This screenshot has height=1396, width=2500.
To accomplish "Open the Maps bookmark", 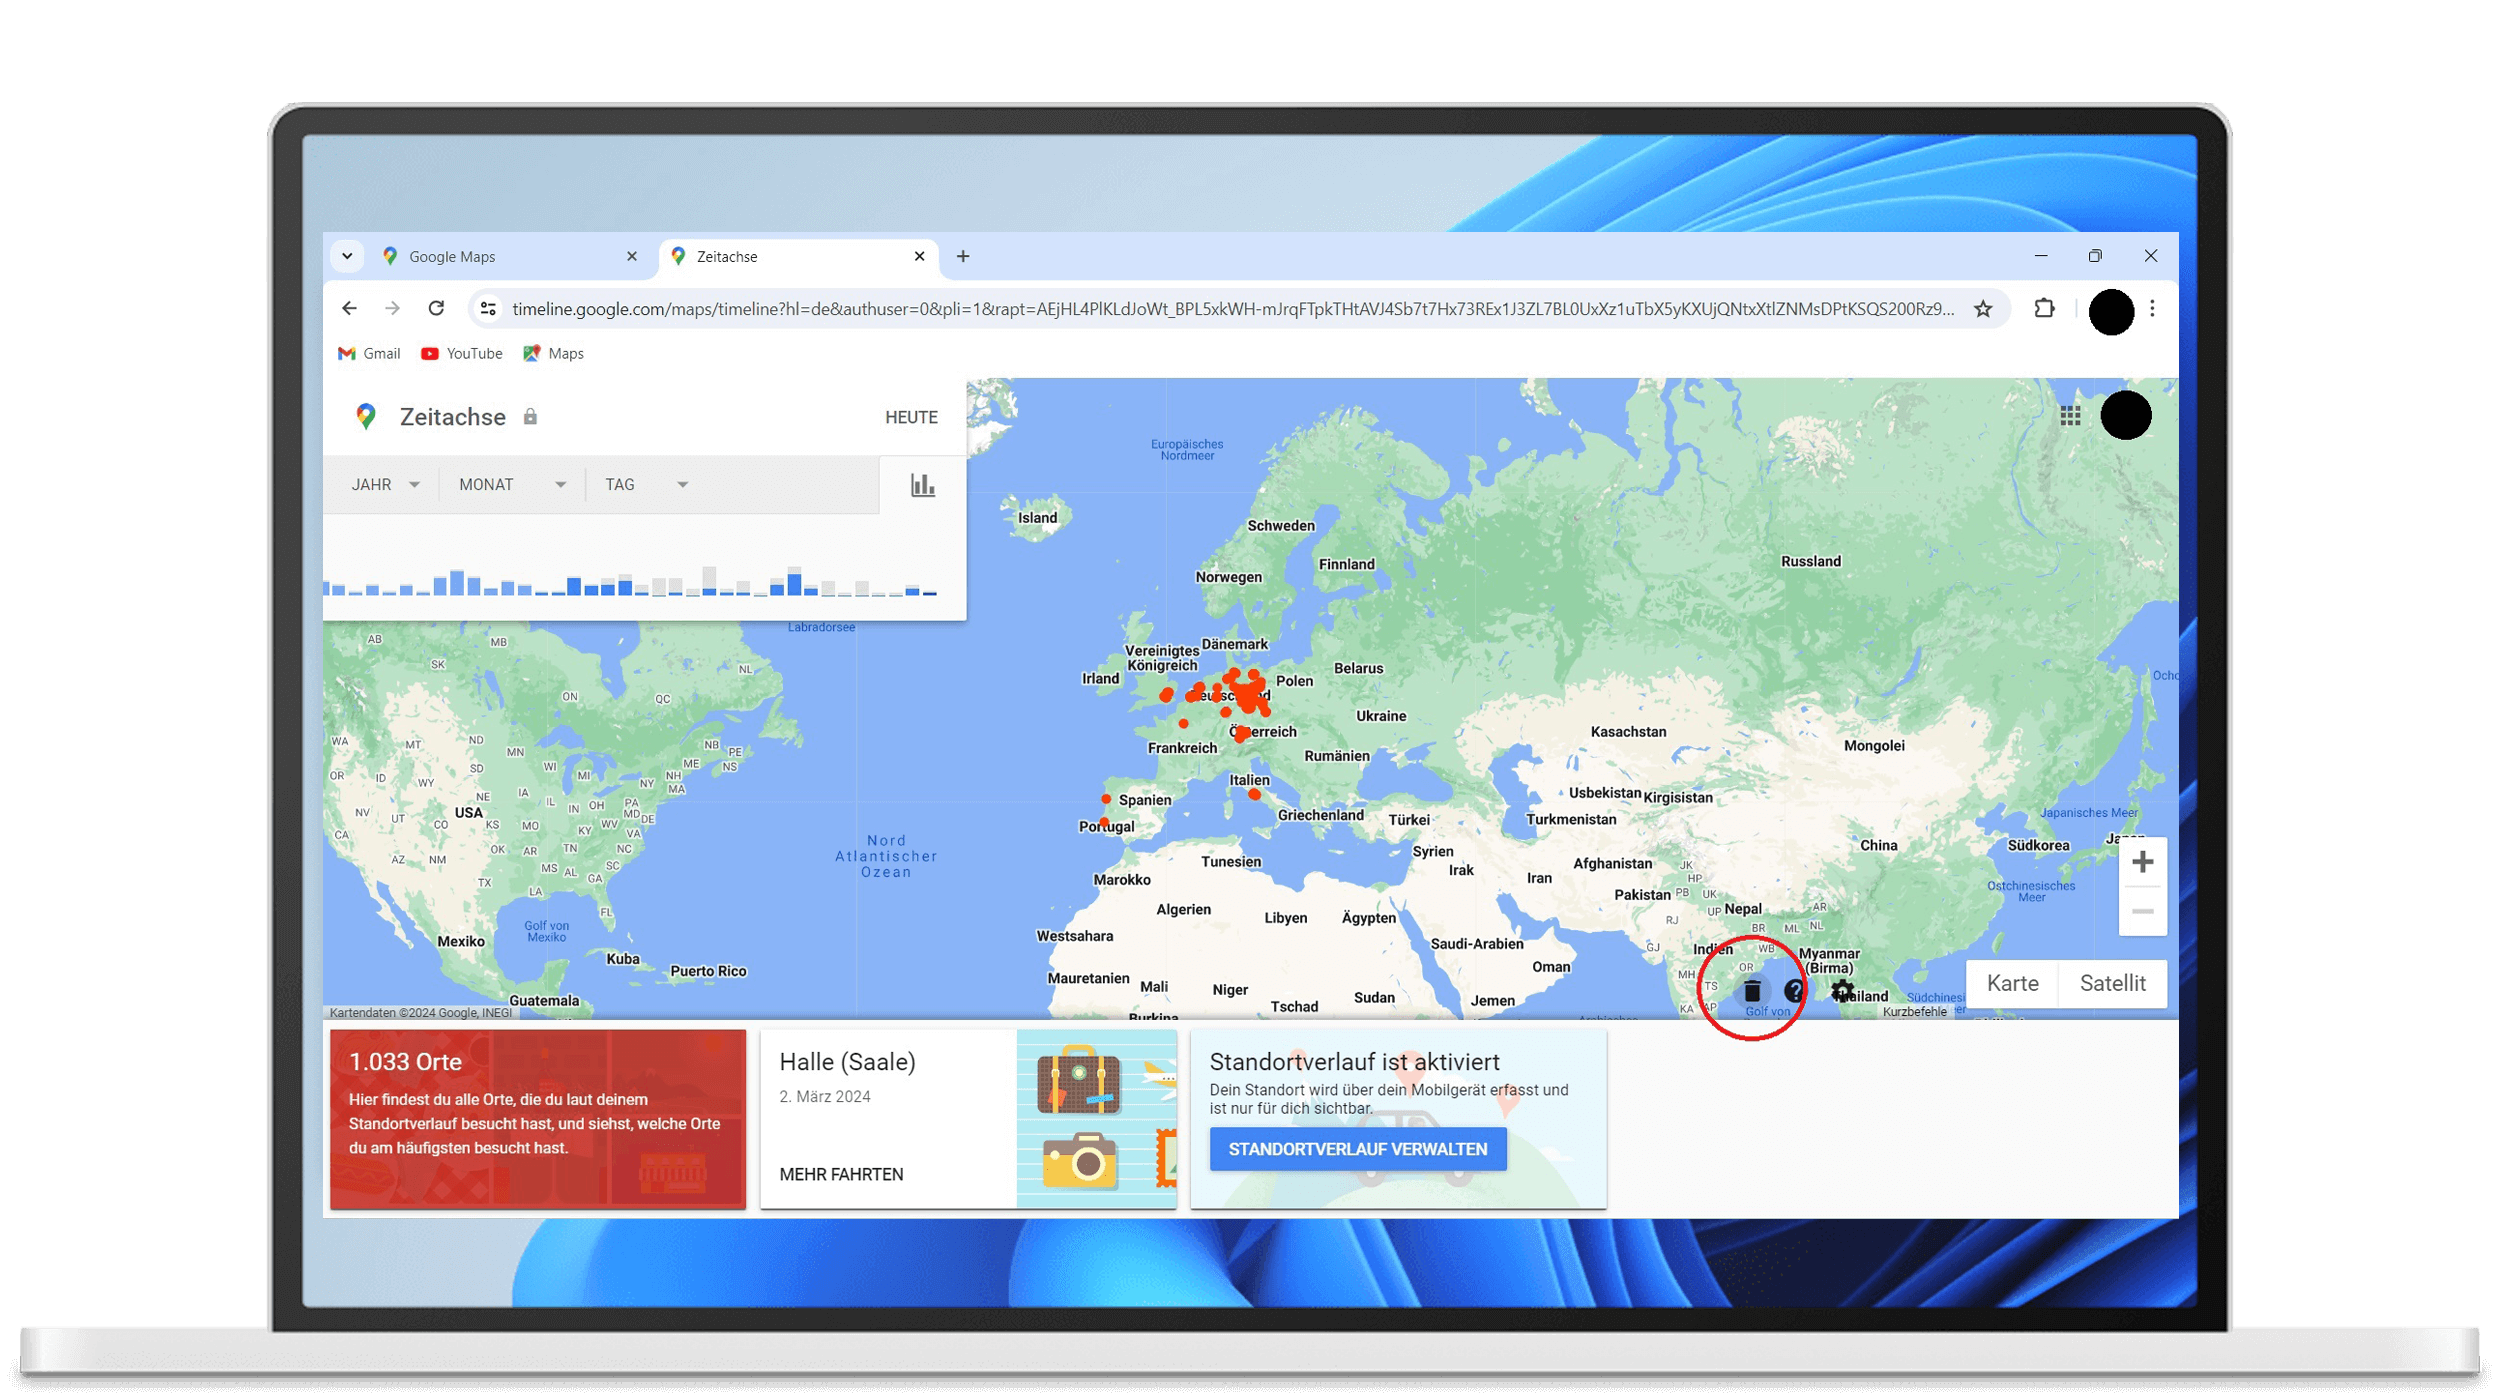I will (x=554, y=354).
